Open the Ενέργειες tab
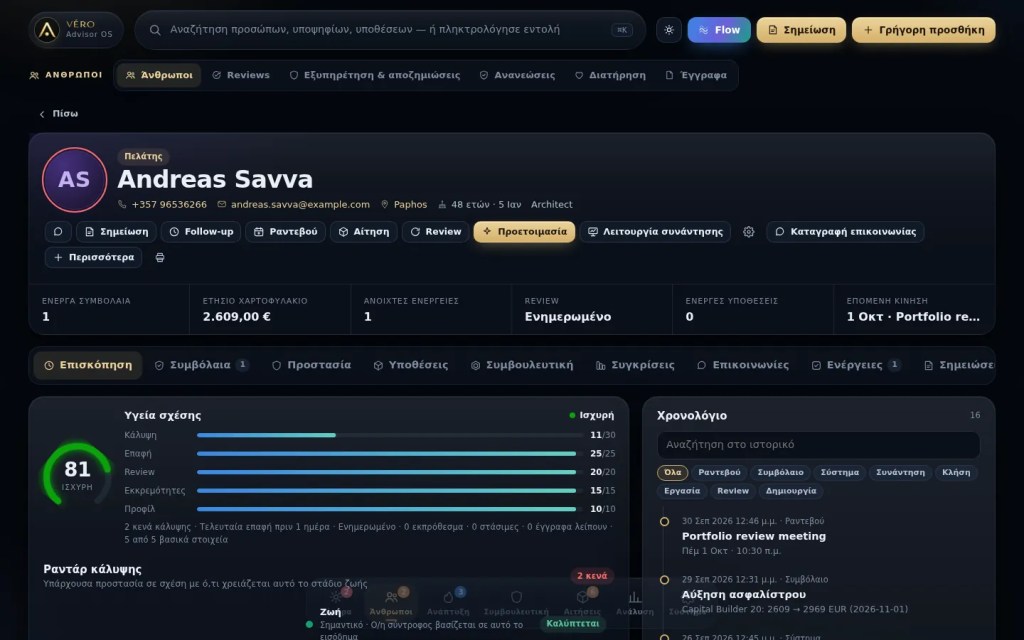 pyautogui.click(x=856, y=365)
